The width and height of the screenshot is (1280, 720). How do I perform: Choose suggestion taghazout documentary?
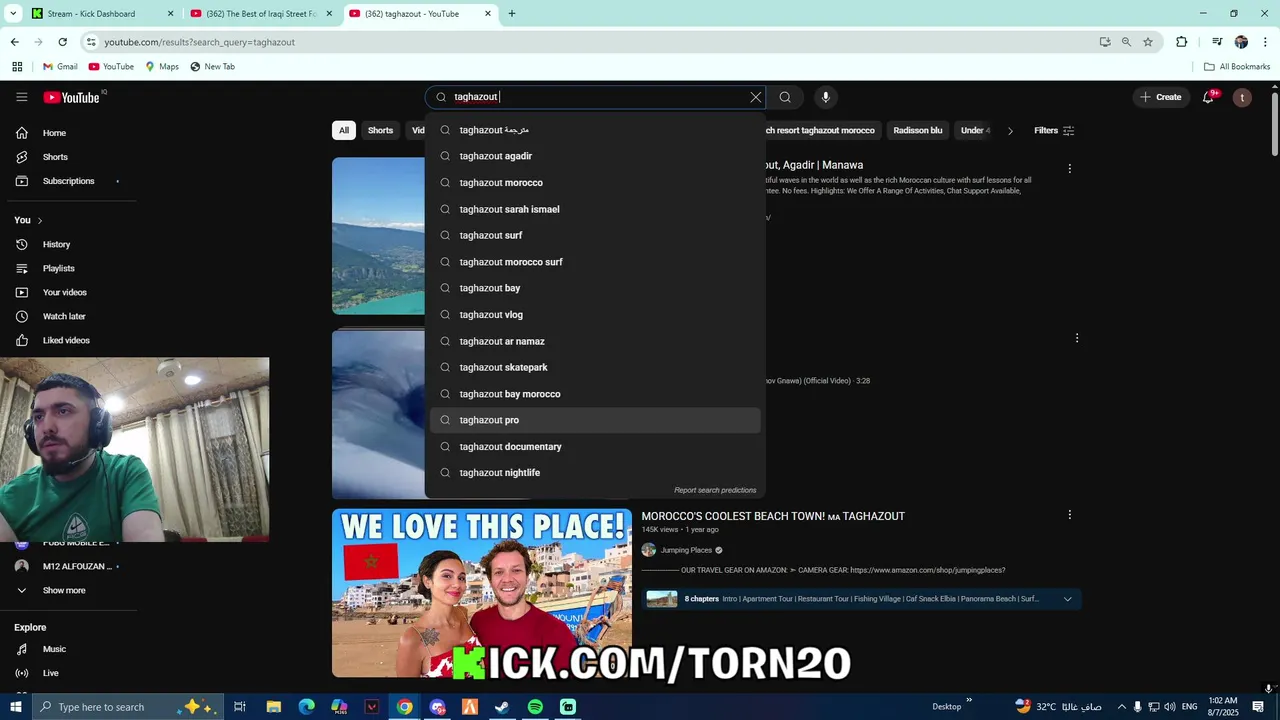[595, 446]
